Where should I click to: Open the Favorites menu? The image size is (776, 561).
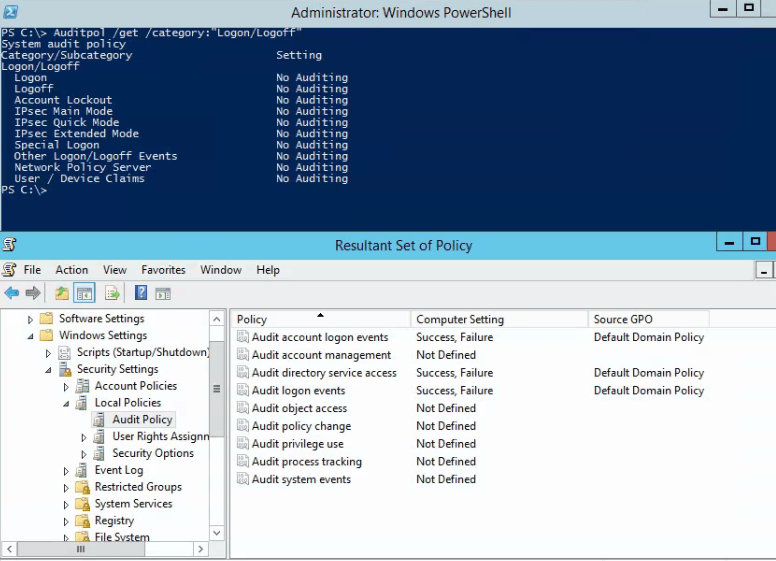click(x=163, y=270)
